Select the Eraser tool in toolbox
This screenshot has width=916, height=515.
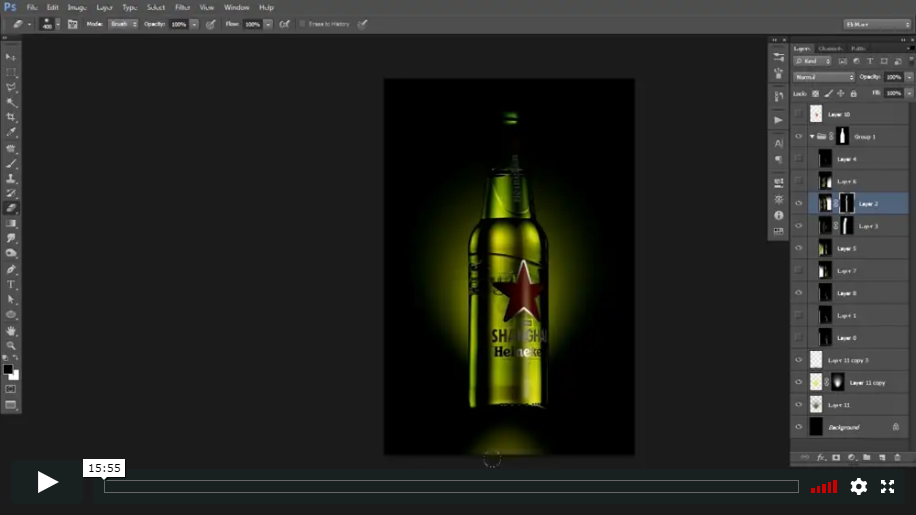(11, 208)
